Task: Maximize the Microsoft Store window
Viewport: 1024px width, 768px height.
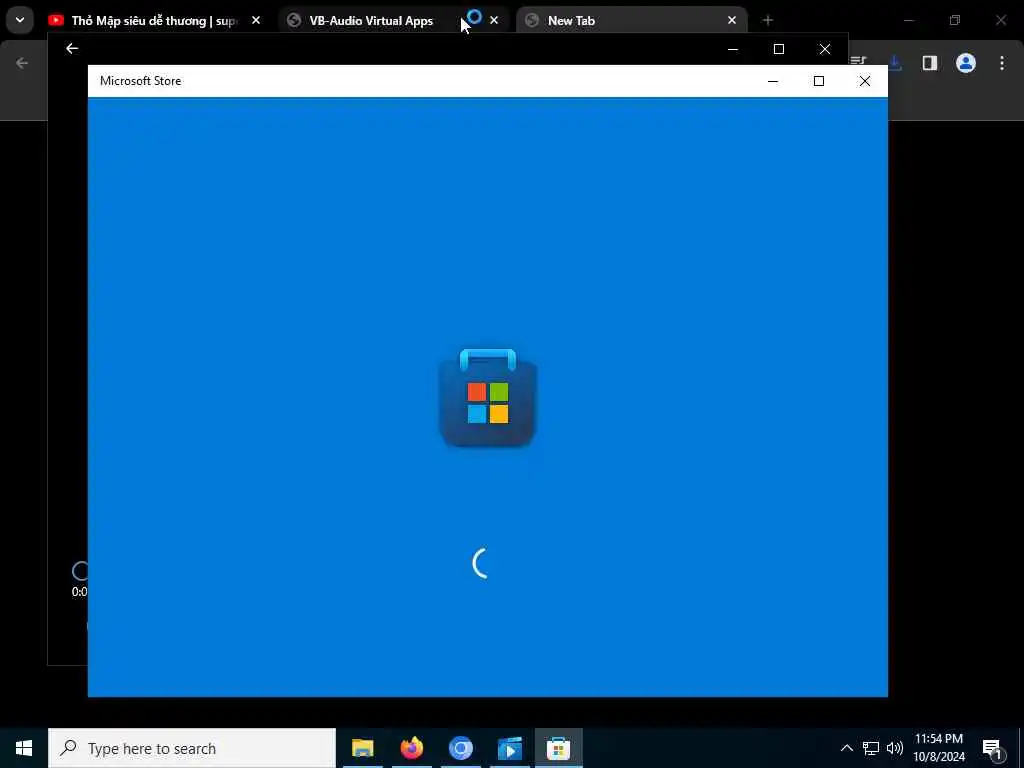Action: click(818, 81)
